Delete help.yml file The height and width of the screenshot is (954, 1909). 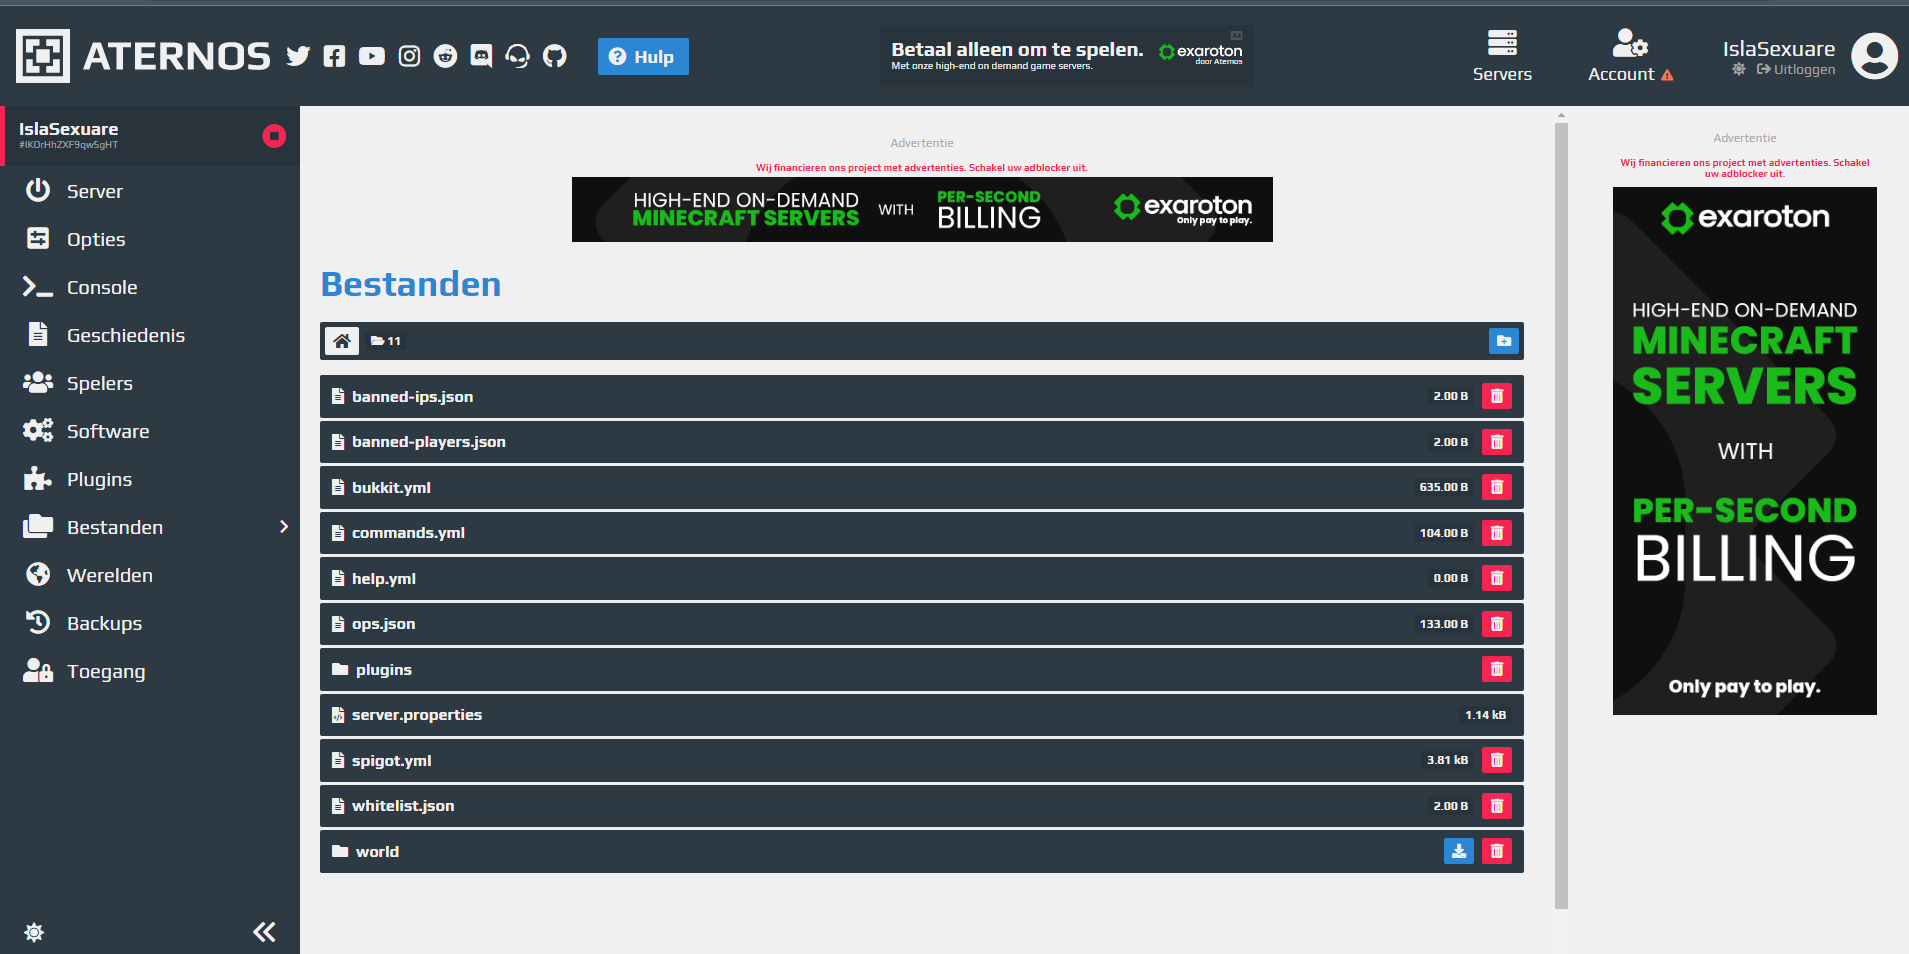click(1497, 578)
